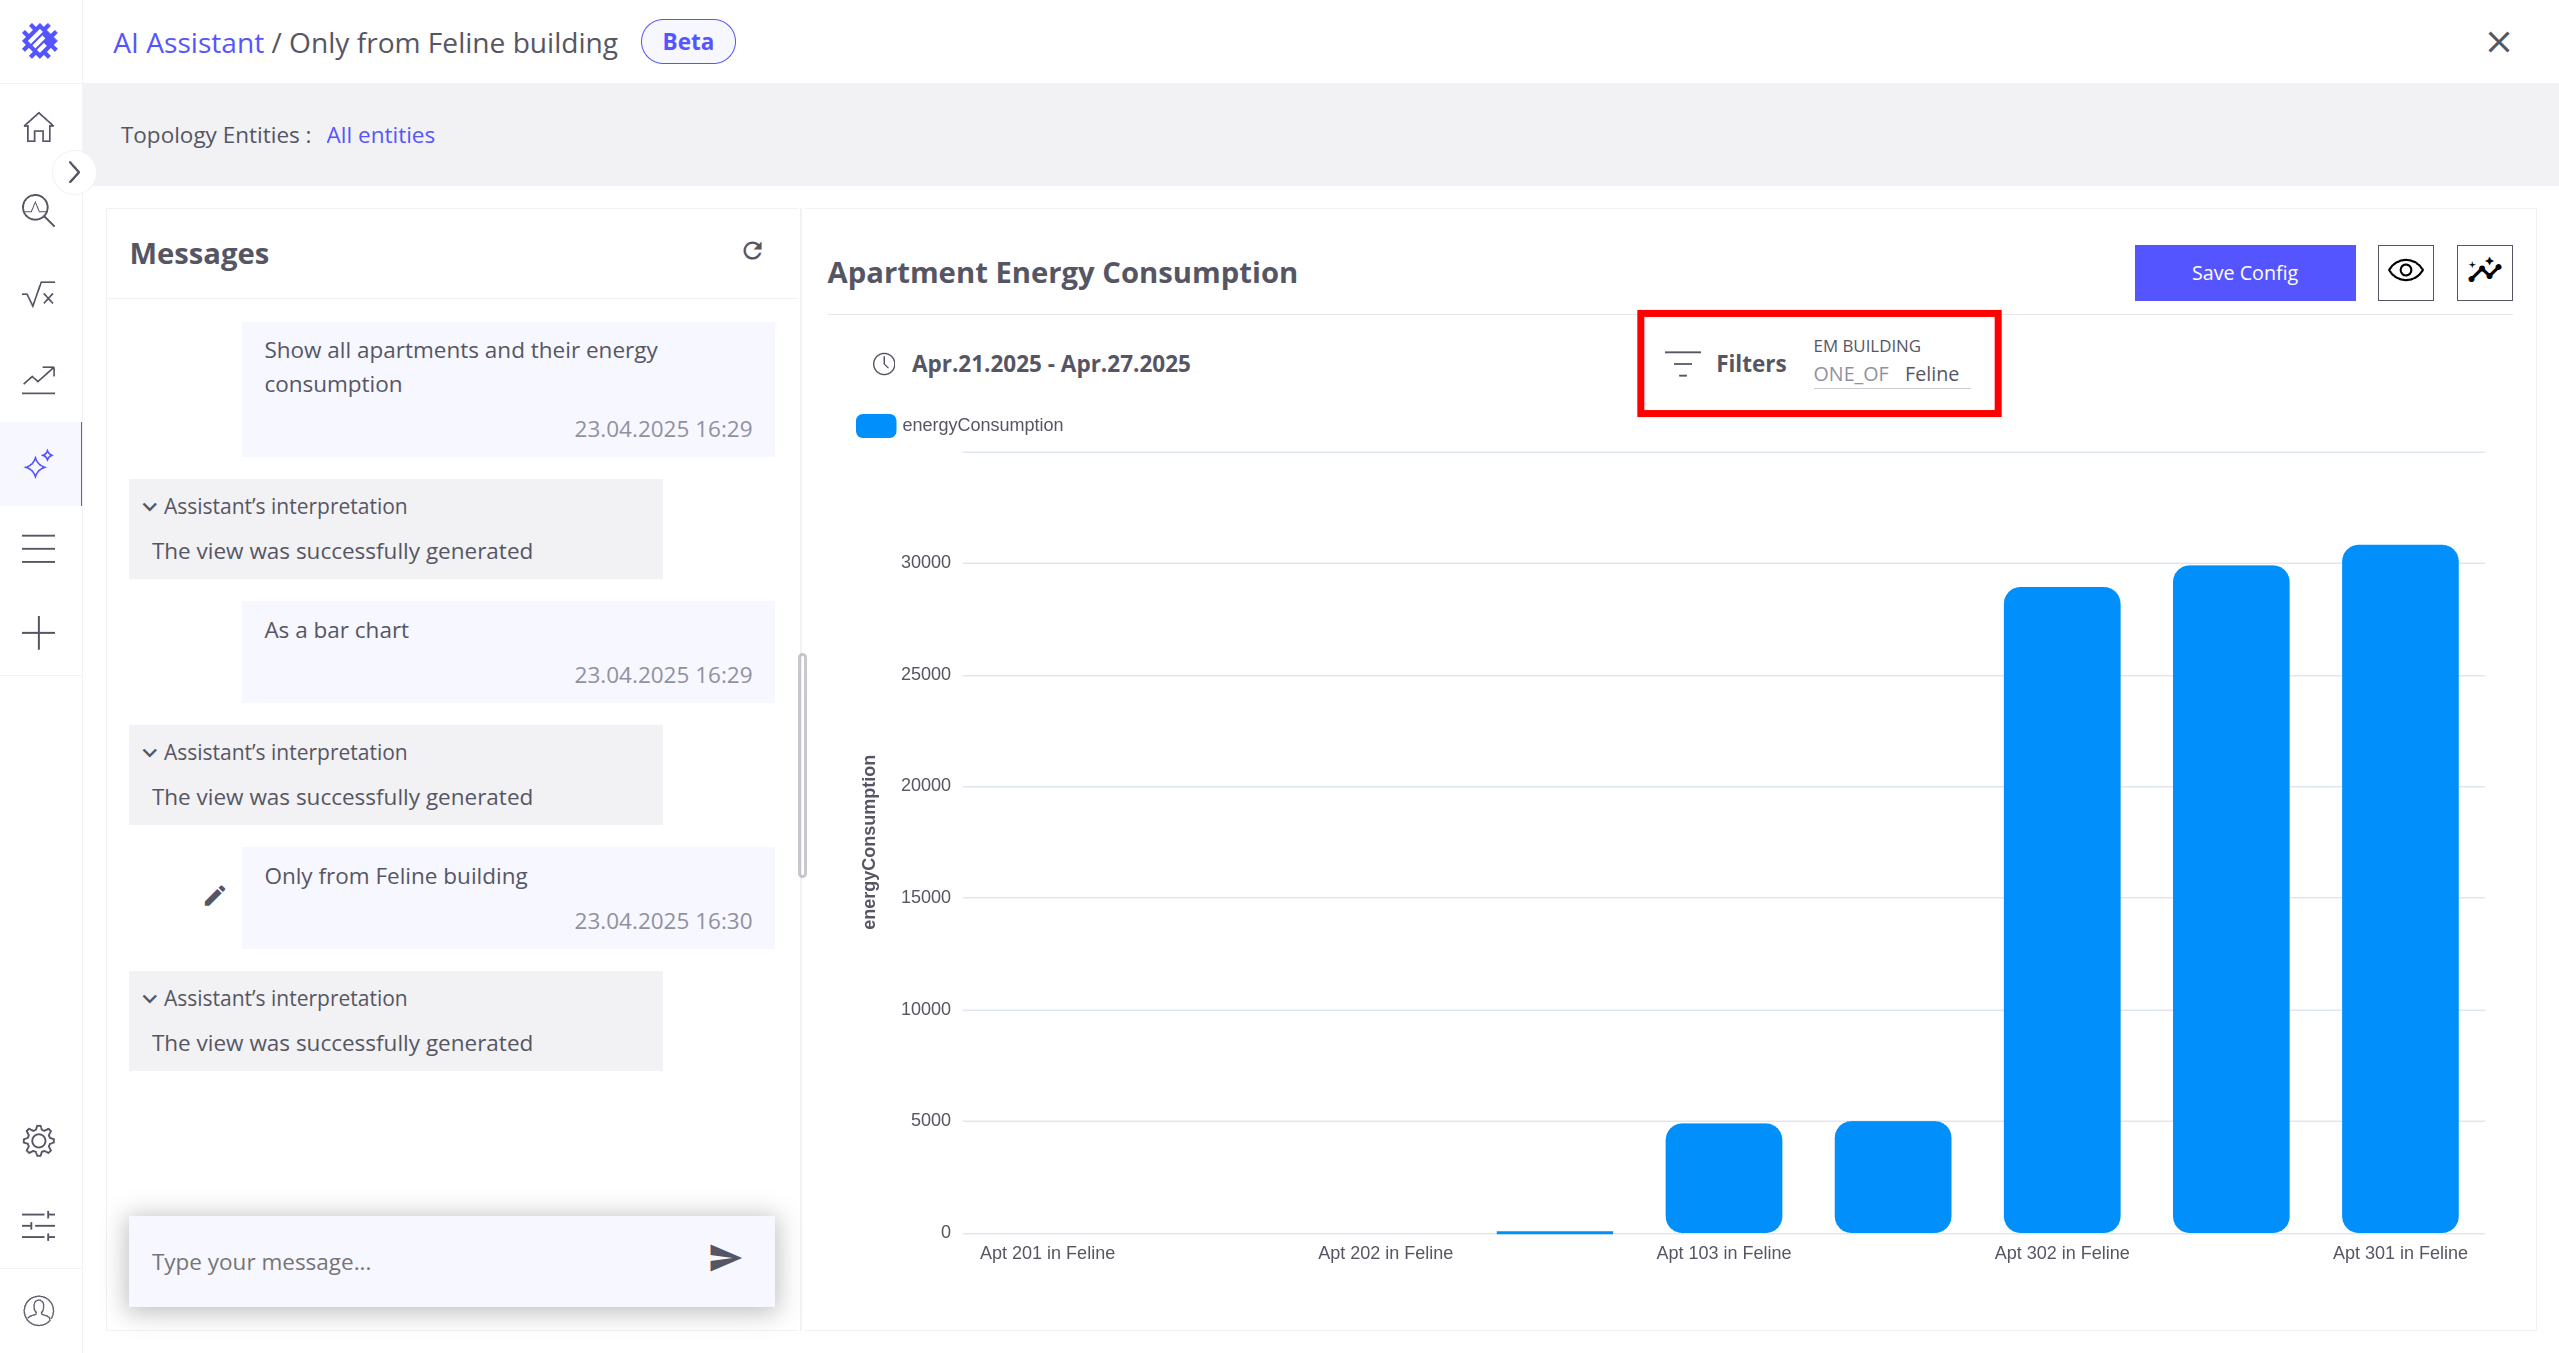This screenshot has height=1353, width=2559.
Task: Toggle the energyConsumption legend series
Action: [x=876, y=426]
